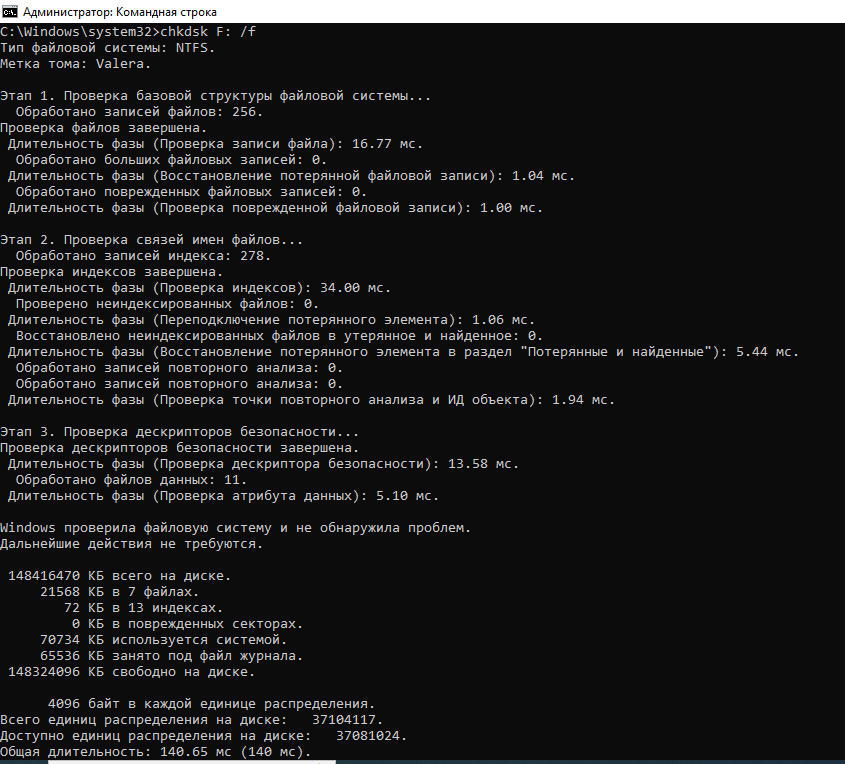Viewport: 845px width, 764px height.
Task: Click the line 'Проверка индексов завершена.'
Action: pos(112,272)
